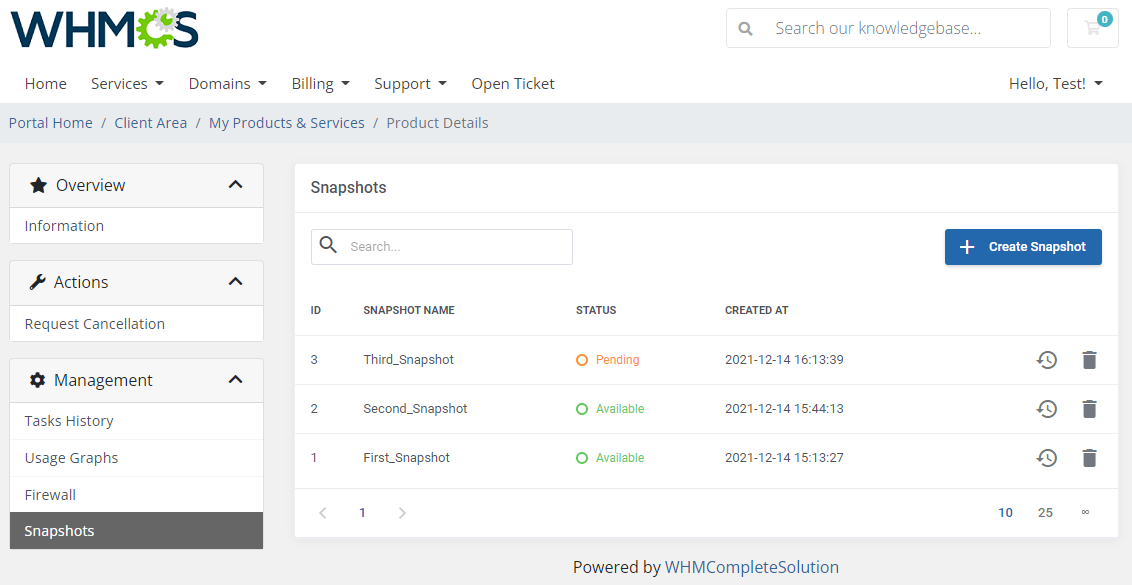Restore the Third_Snapshot using its restore icon
This screenshot has height=585, width=1132.
[1047, 360]
